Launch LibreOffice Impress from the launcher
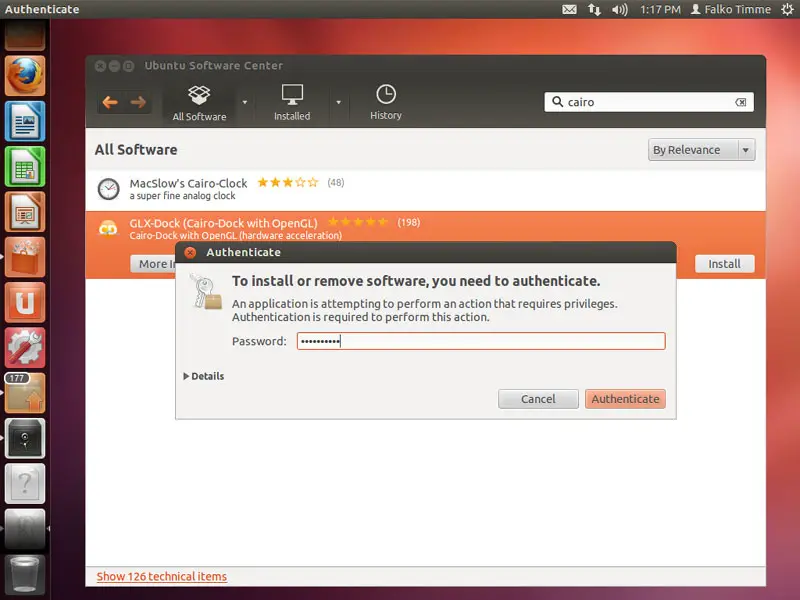The height and width of the screenshot is (600, 800). click(x=25, y=212)
